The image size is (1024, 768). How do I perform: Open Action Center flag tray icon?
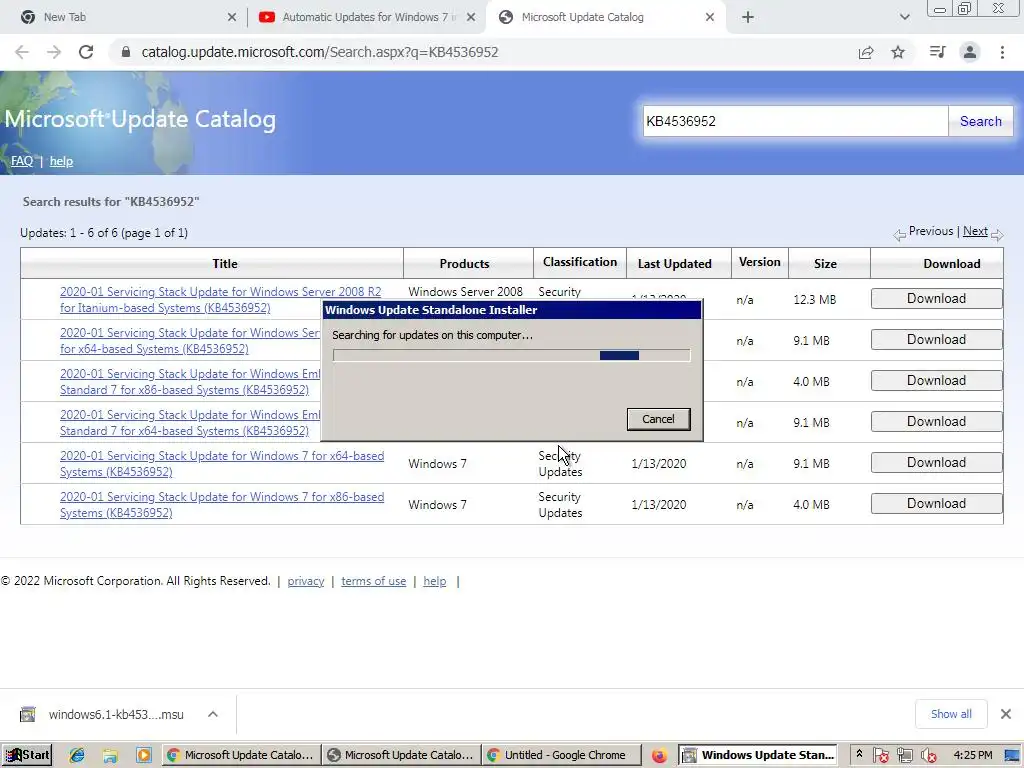pos(880,756)
